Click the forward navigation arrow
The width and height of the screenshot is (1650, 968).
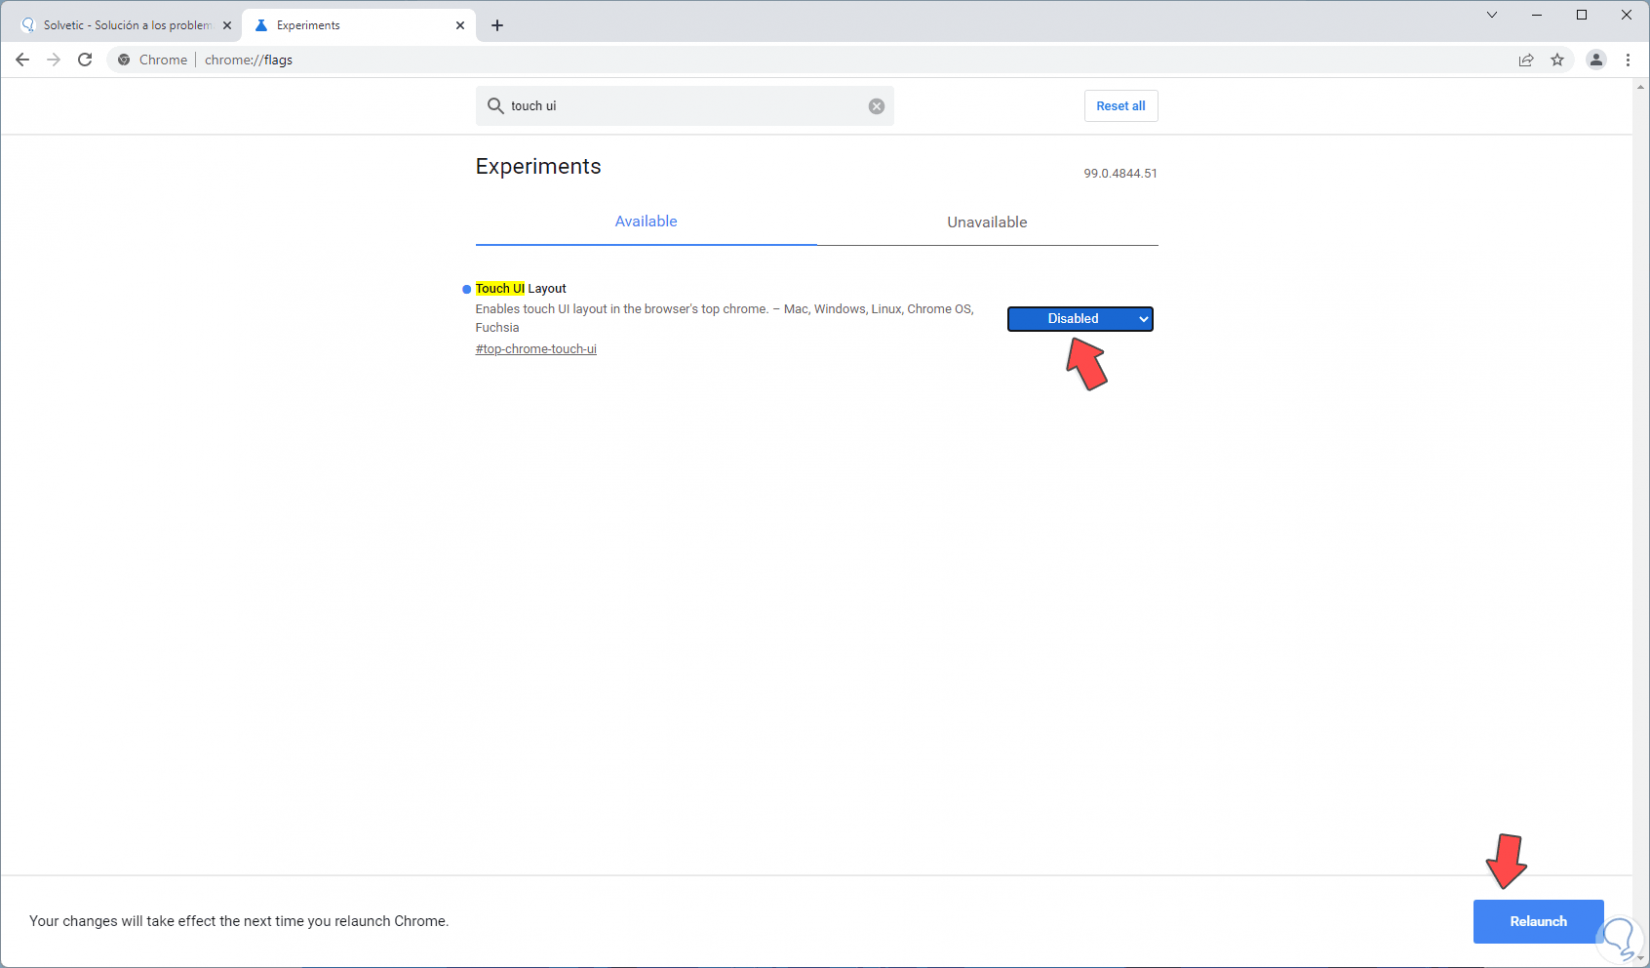[53, 60]
